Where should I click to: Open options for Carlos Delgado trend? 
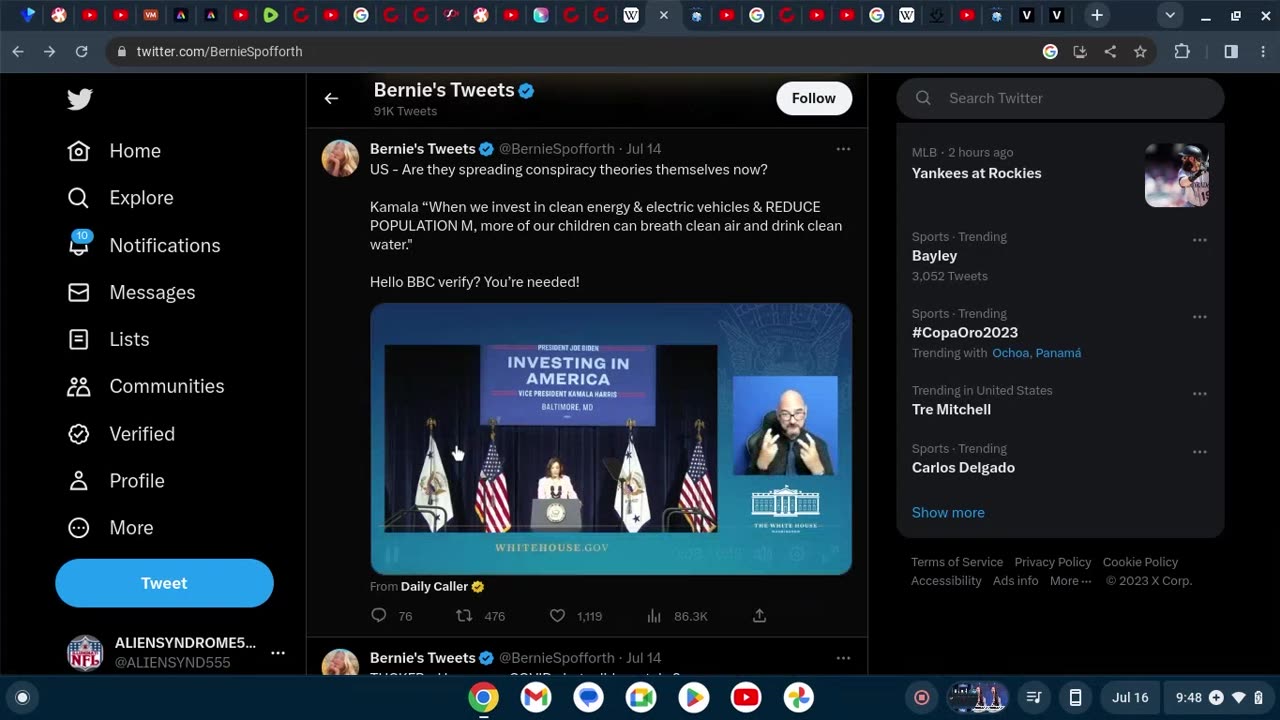(1199, 452)
